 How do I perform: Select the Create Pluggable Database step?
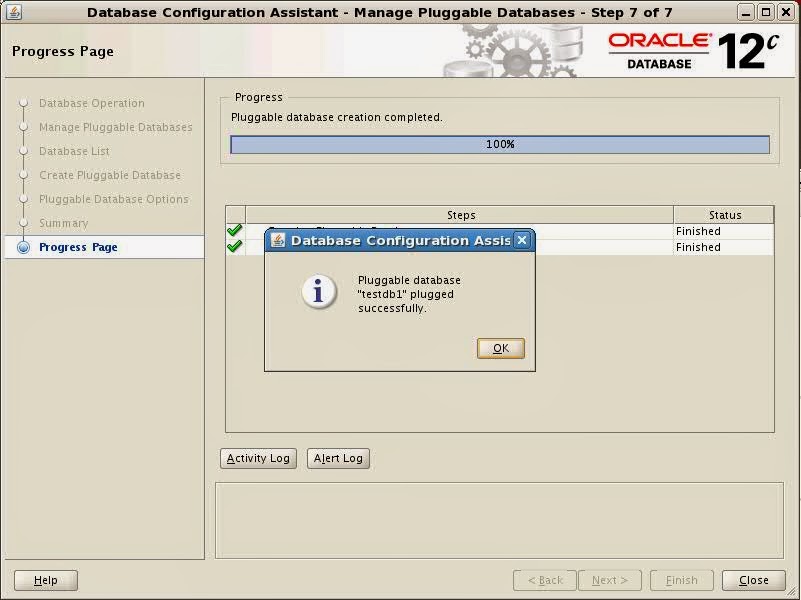[110, 175]
